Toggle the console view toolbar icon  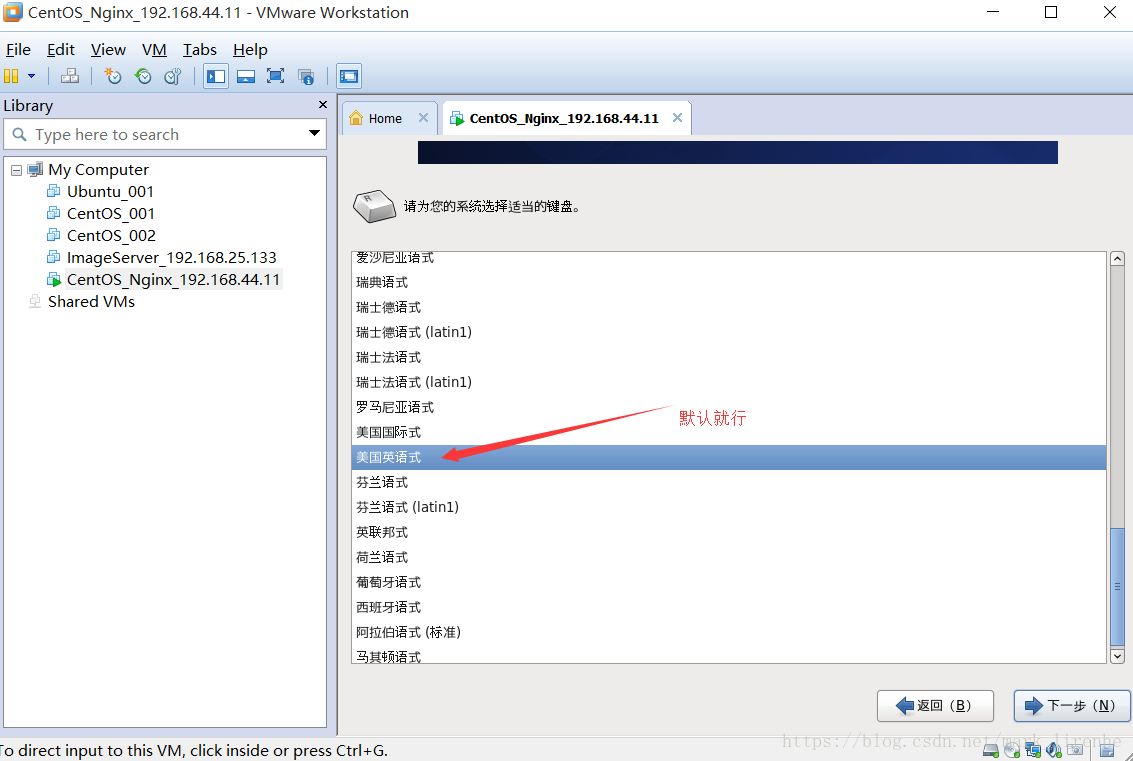coord(349,76)
